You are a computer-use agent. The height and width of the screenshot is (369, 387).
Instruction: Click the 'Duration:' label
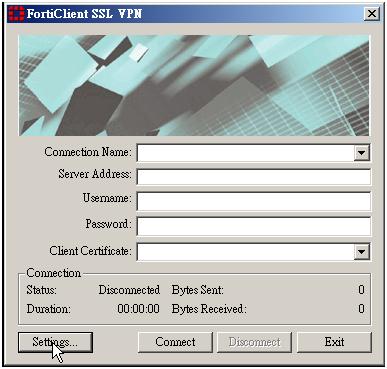(x=48, y=309)
